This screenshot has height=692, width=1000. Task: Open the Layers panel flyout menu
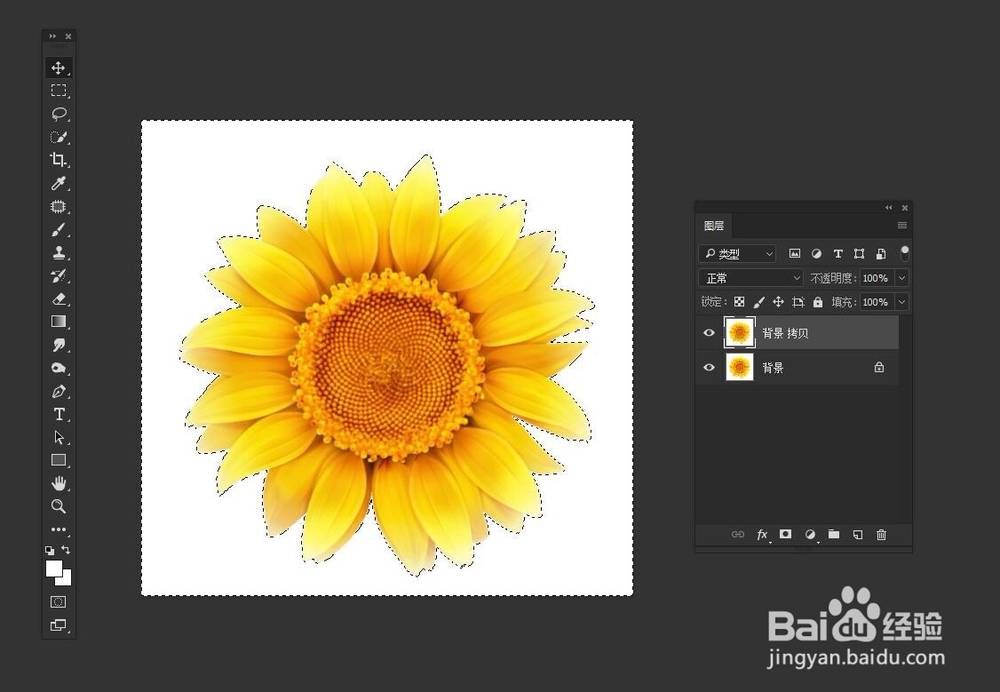click(902, 225)
